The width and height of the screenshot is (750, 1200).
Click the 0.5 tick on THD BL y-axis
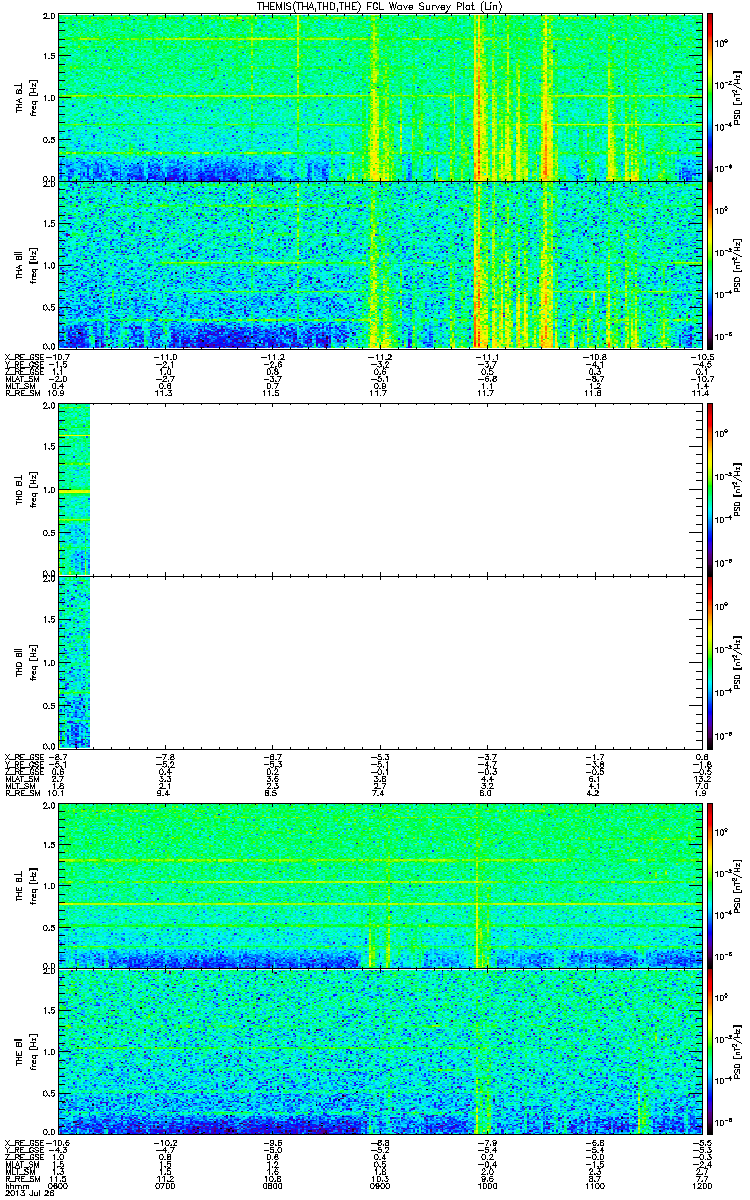[x=49, y=532]
